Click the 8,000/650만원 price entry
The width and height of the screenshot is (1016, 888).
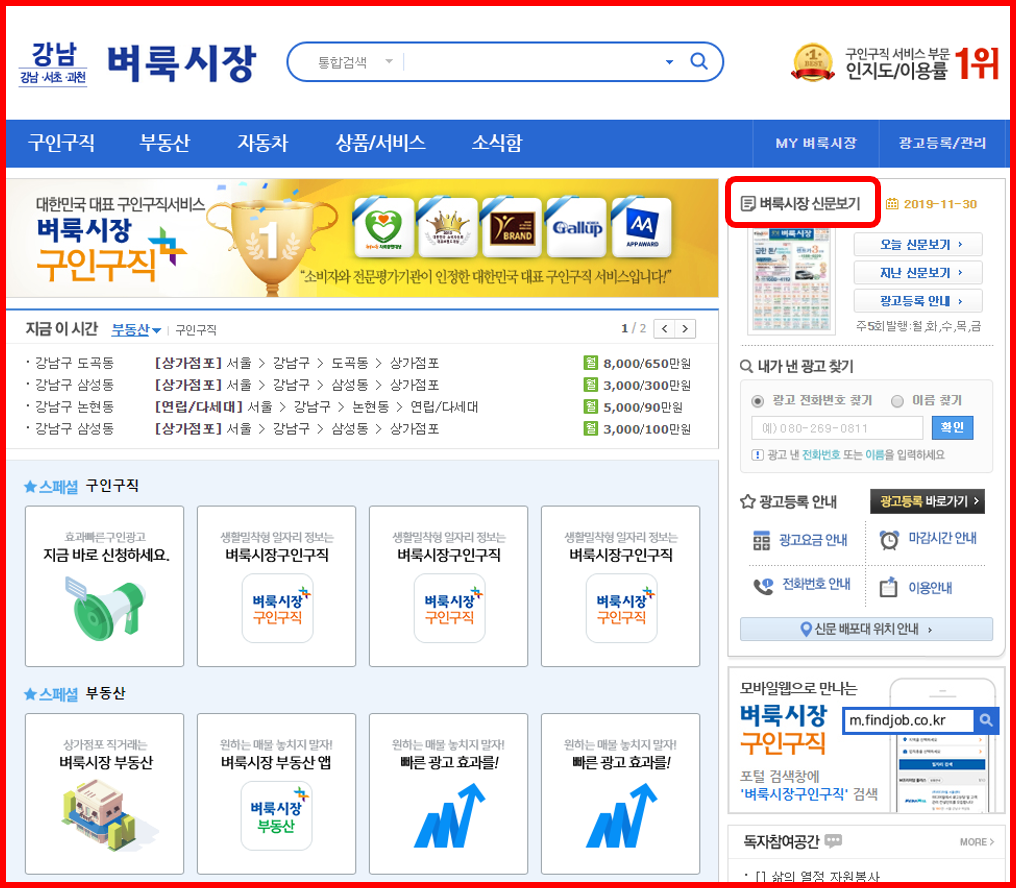point(647,364)
